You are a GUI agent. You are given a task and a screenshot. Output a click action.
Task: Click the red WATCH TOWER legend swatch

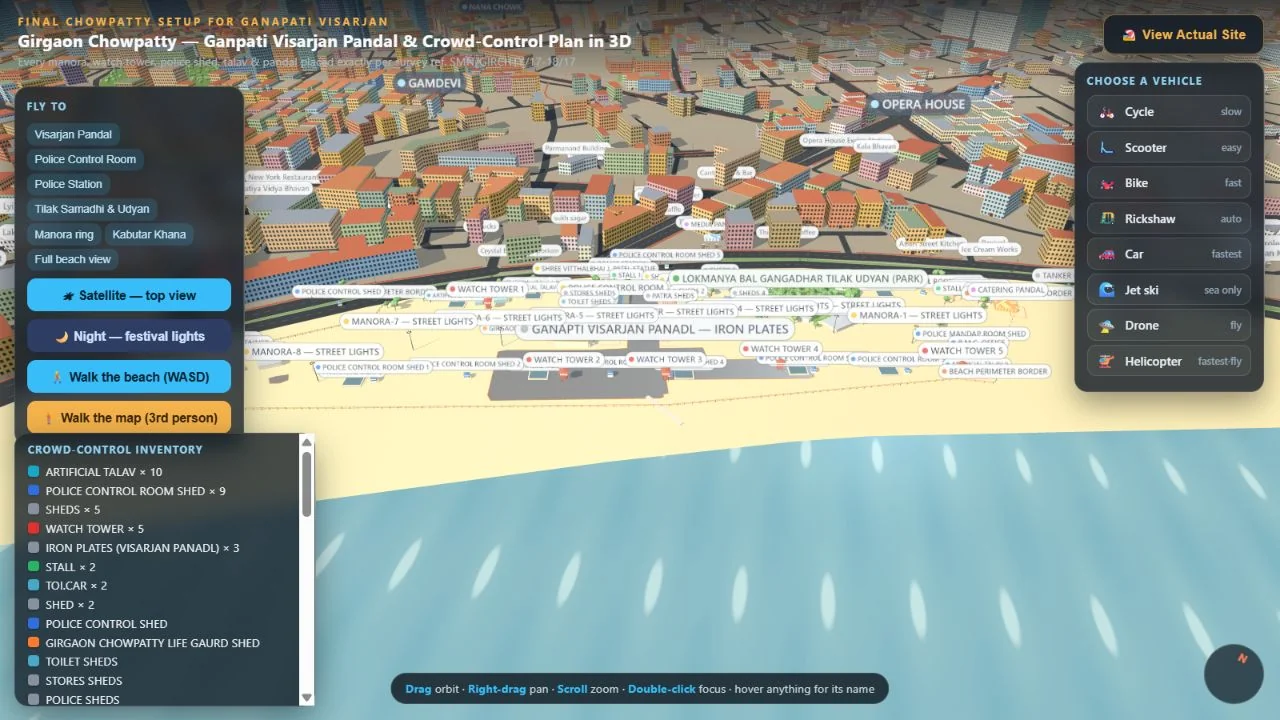point(34,529)
